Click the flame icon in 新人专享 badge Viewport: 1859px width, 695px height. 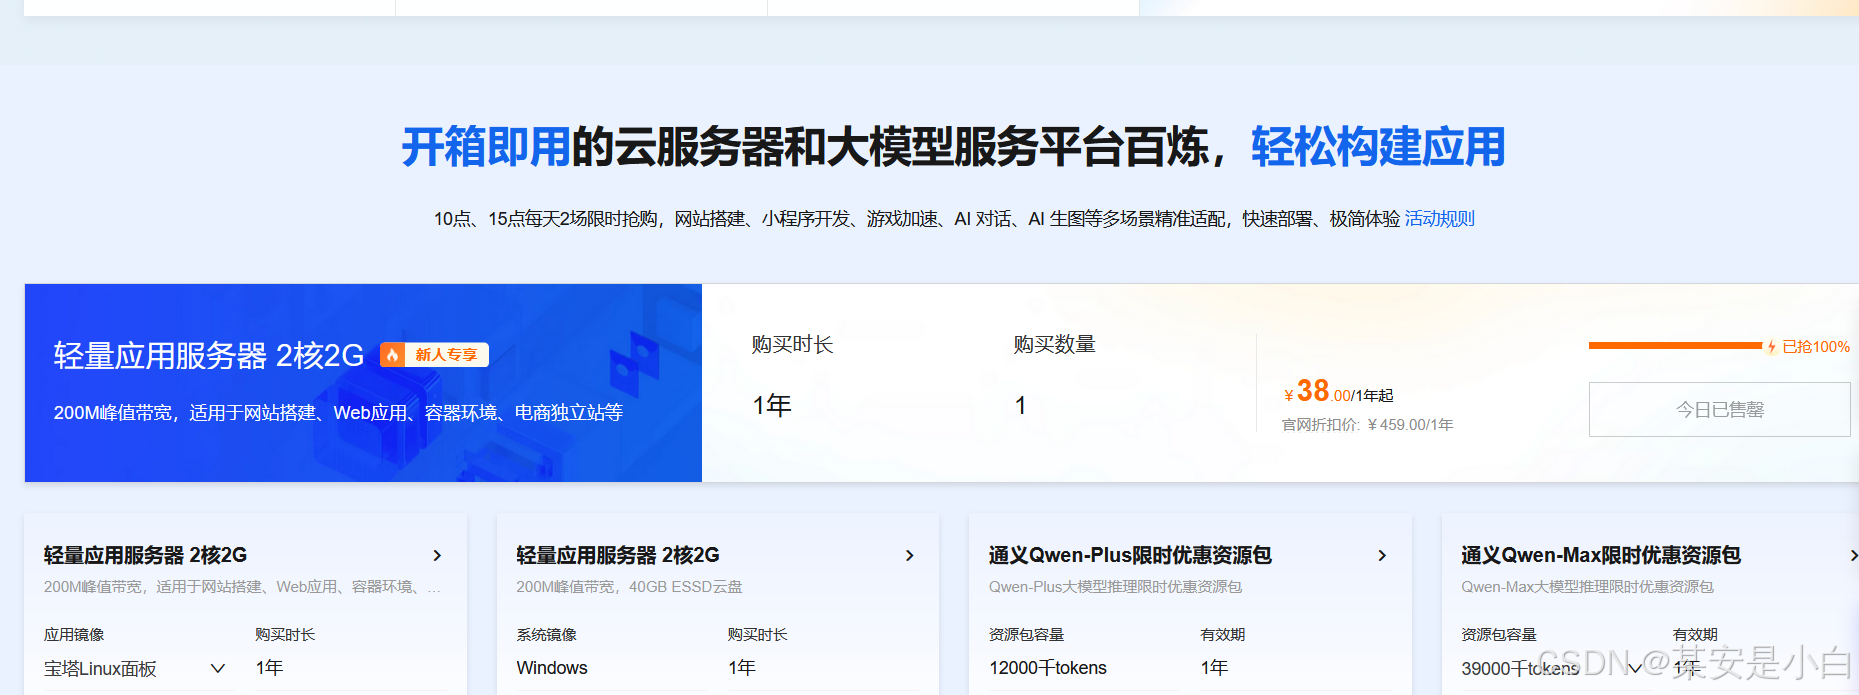click(x=393, y=355)
